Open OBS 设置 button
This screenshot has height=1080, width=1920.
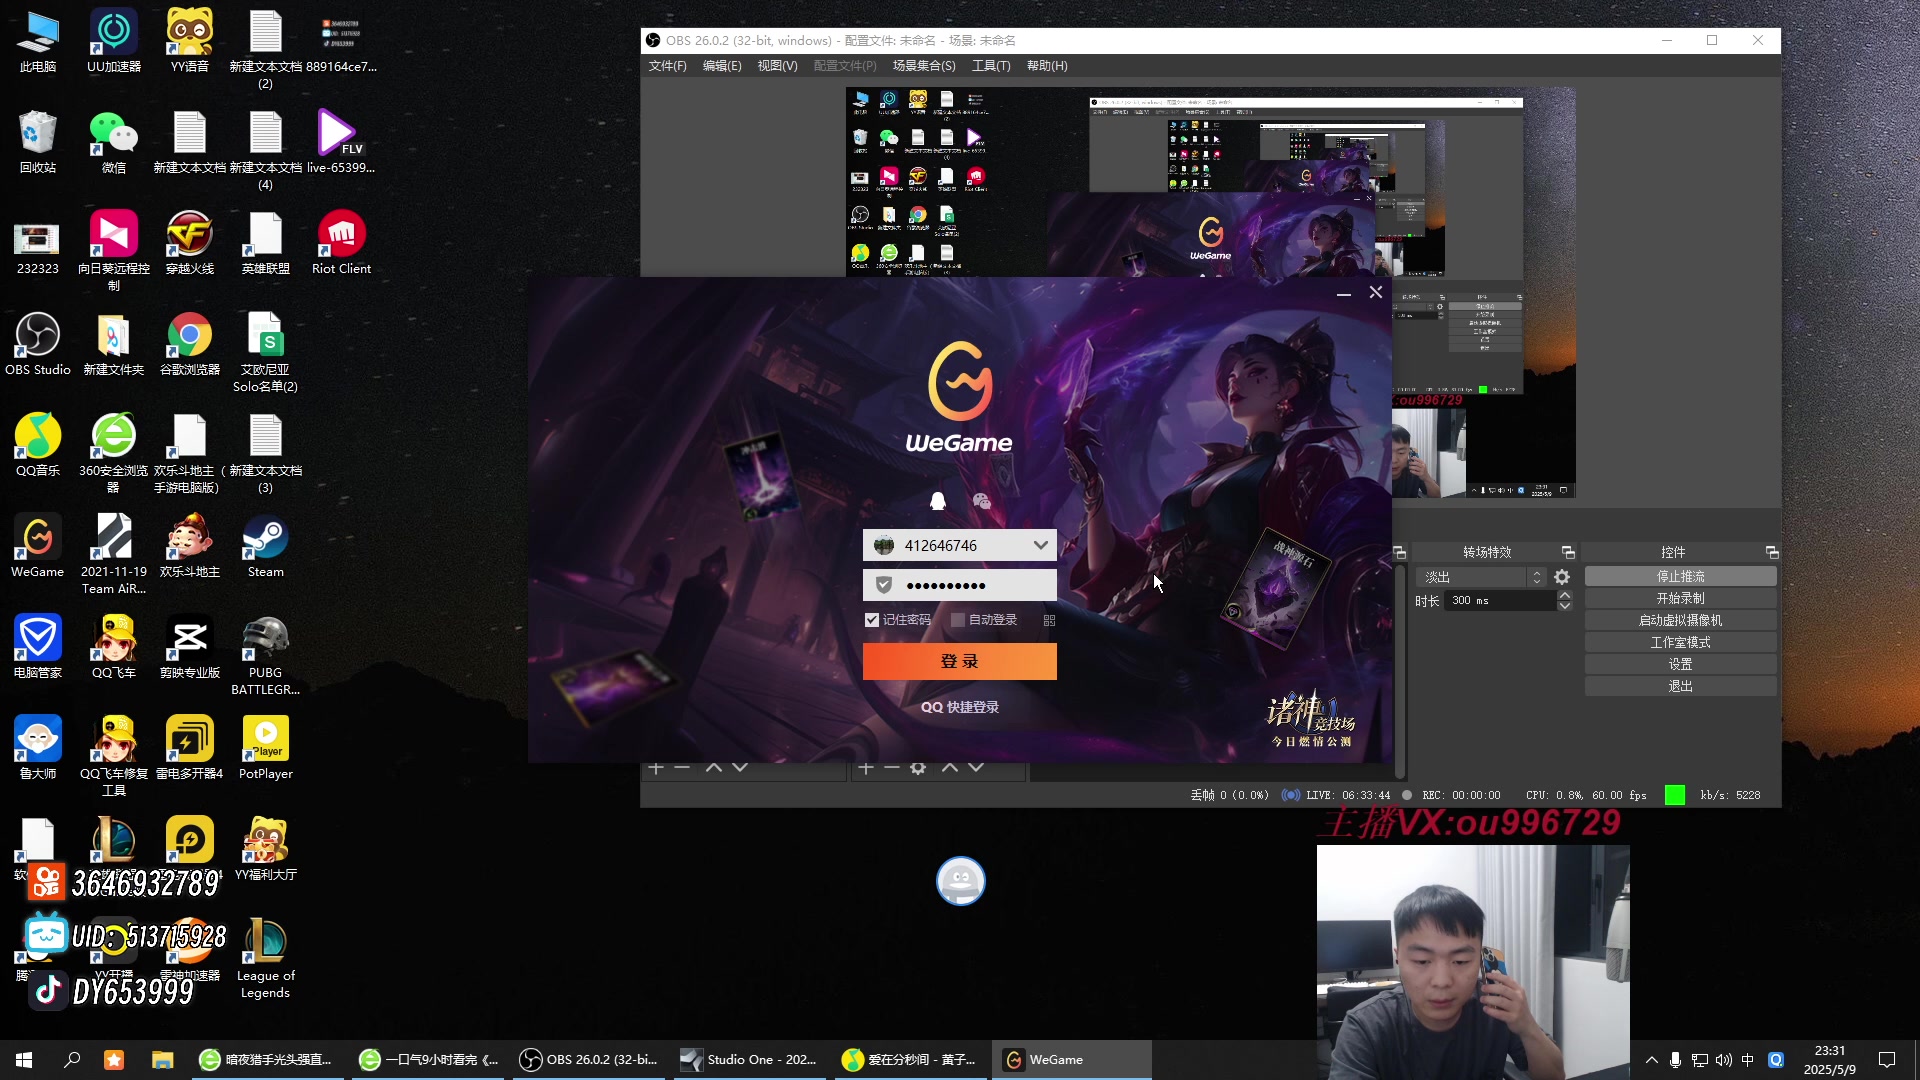[x=1680, y=665]
